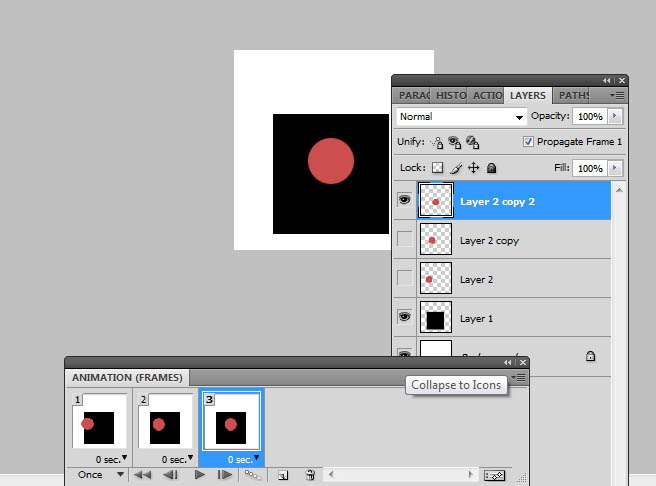Switch to the History tab
Viewport: 656px width, 486px height.
[x=450, y=96]
